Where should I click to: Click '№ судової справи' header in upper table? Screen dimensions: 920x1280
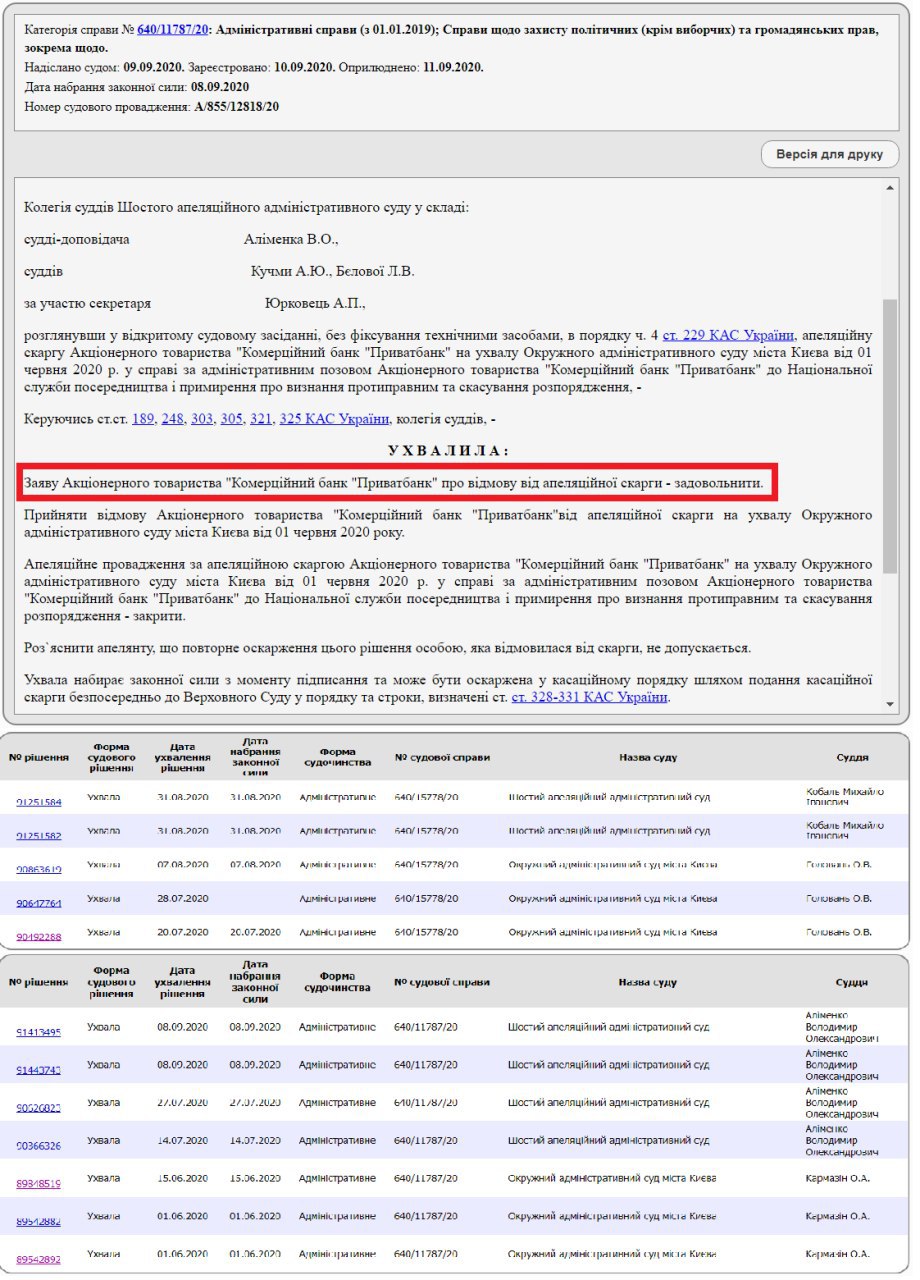pyautogui.click(x=442, y=757)
